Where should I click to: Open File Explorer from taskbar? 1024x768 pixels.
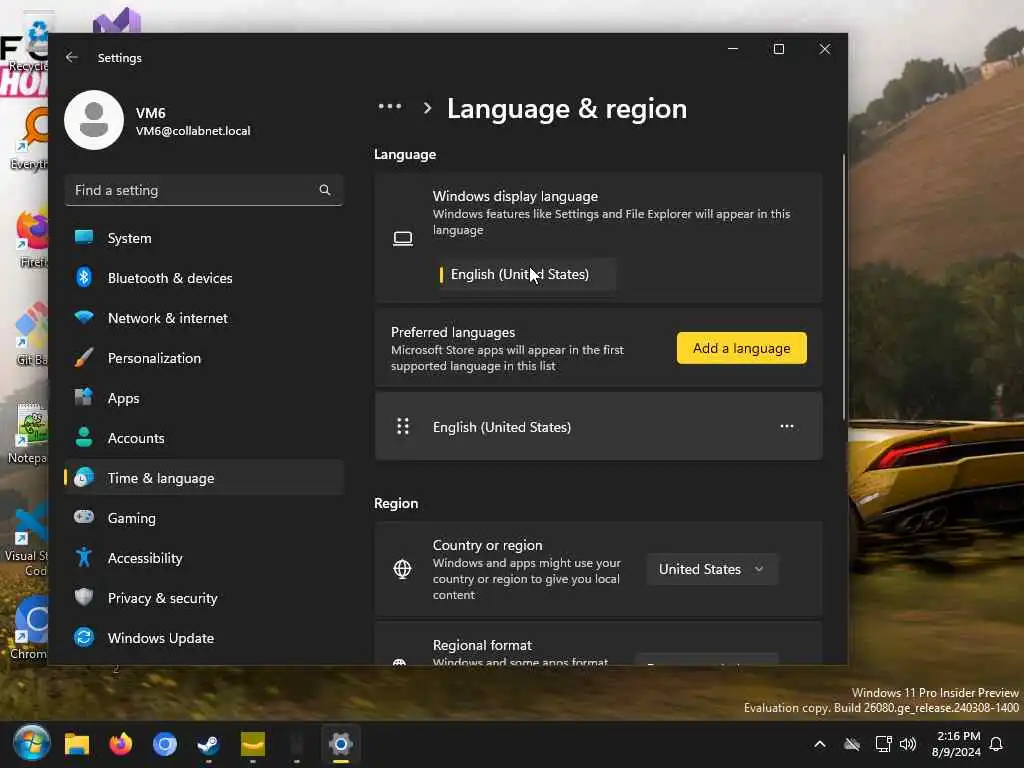[x=76, y=744]
